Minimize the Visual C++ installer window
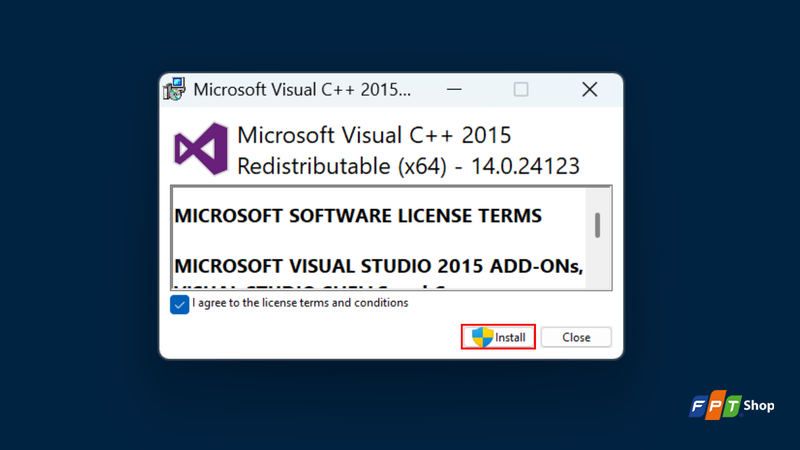 pyautogui.click(x=454, y=90)
